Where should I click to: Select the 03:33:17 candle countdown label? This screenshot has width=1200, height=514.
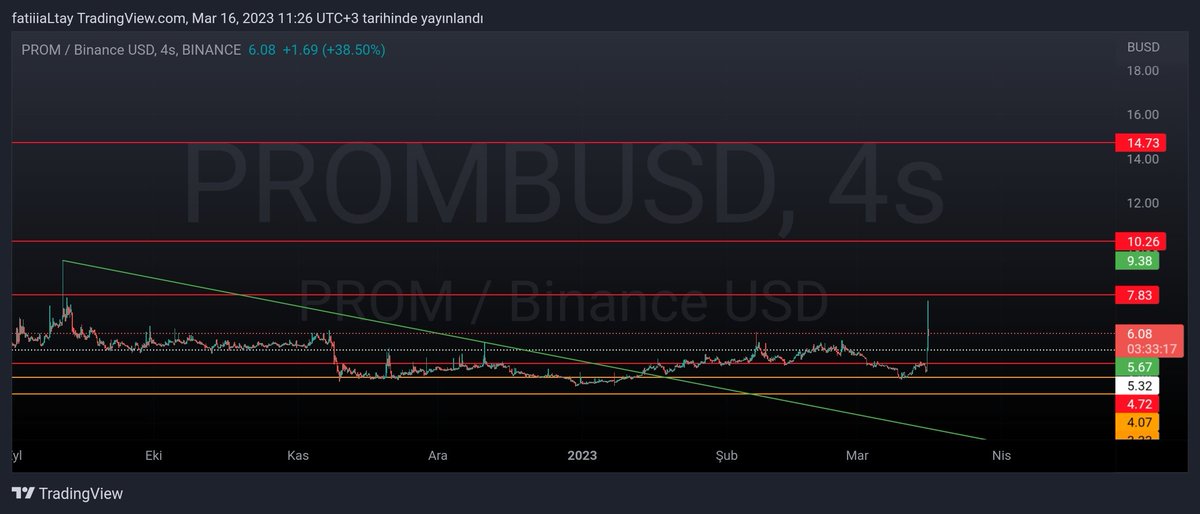tap(1149, 349)
